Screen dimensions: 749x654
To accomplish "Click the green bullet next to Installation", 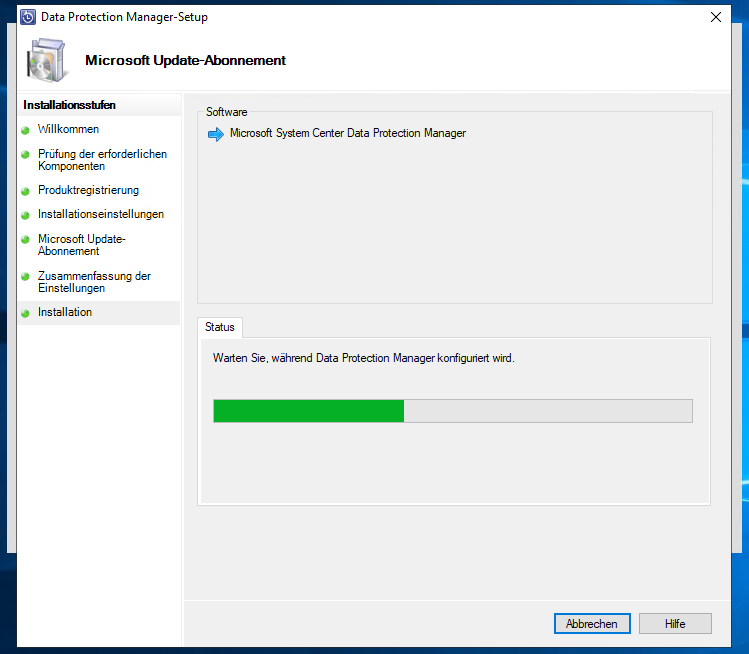I will tap(25, 313).
